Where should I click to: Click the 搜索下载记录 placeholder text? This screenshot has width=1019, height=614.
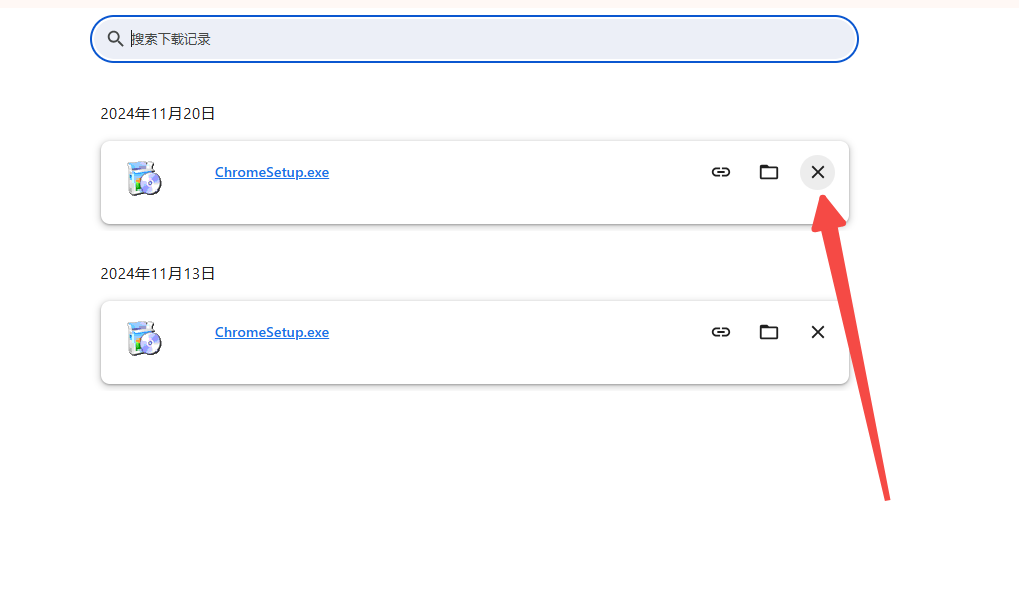pyautogui.click(x=172, y=39)
